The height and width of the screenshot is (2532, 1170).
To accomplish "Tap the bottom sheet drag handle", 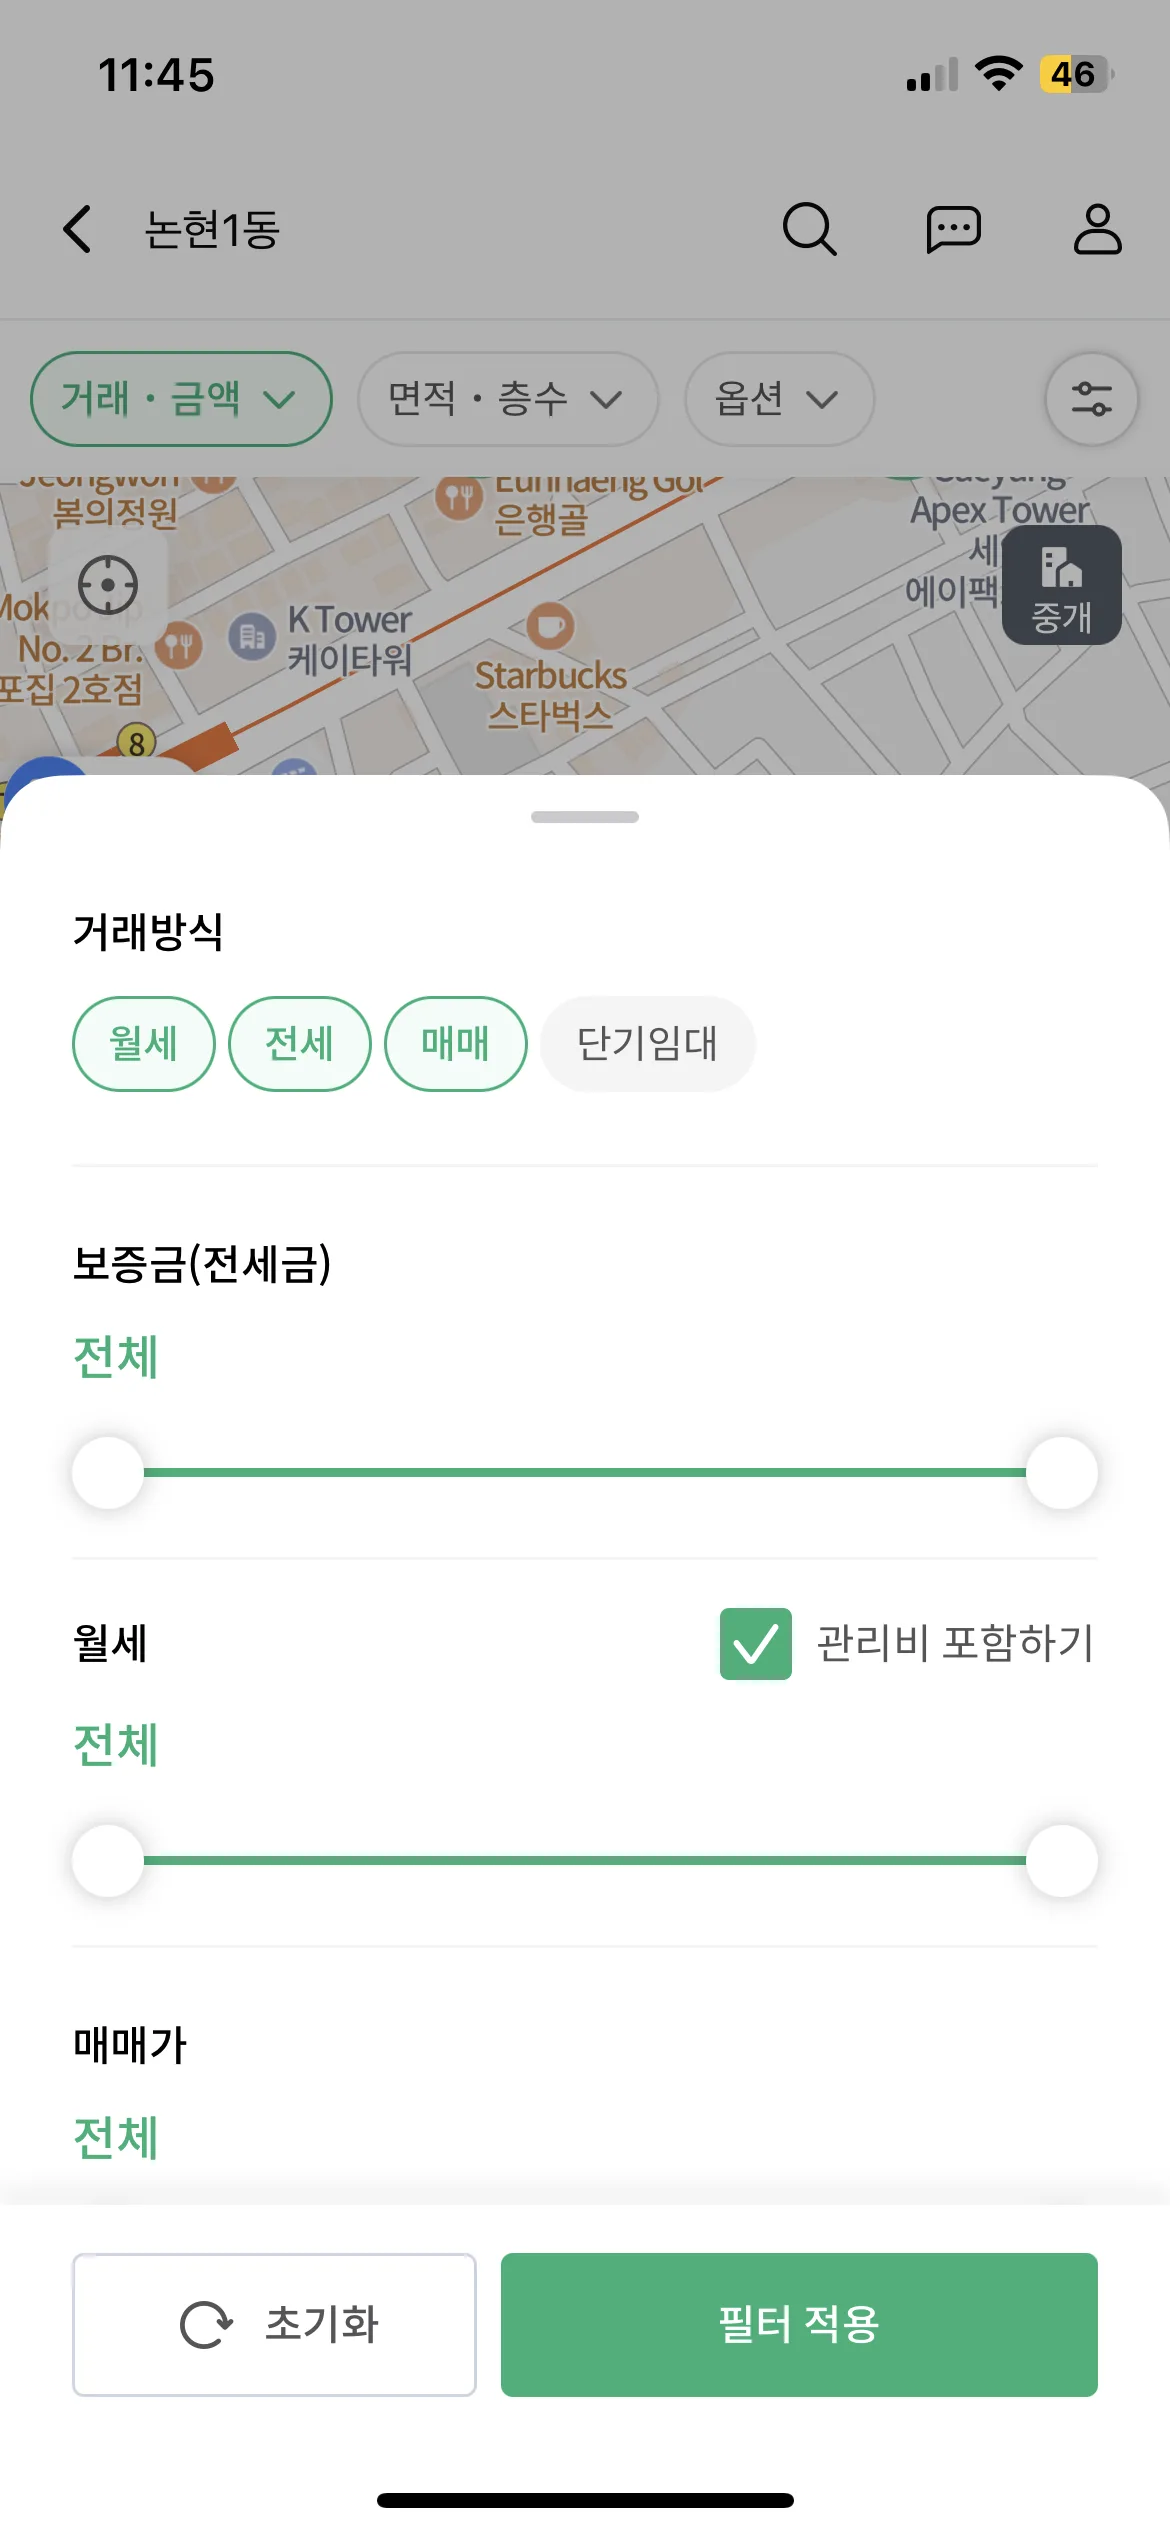I will (585, 817).
